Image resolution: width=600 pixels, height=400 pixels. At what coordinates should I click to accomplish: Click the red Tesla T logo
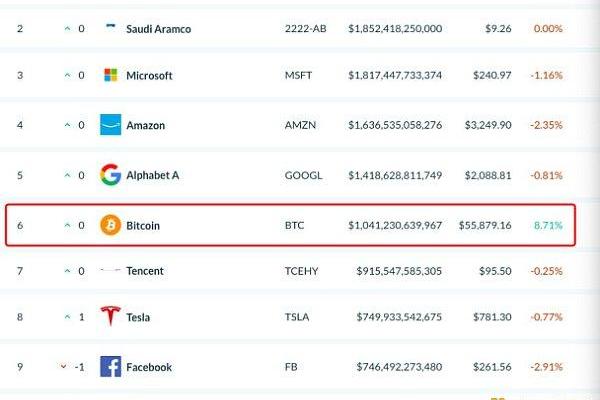tap(111, 316)
